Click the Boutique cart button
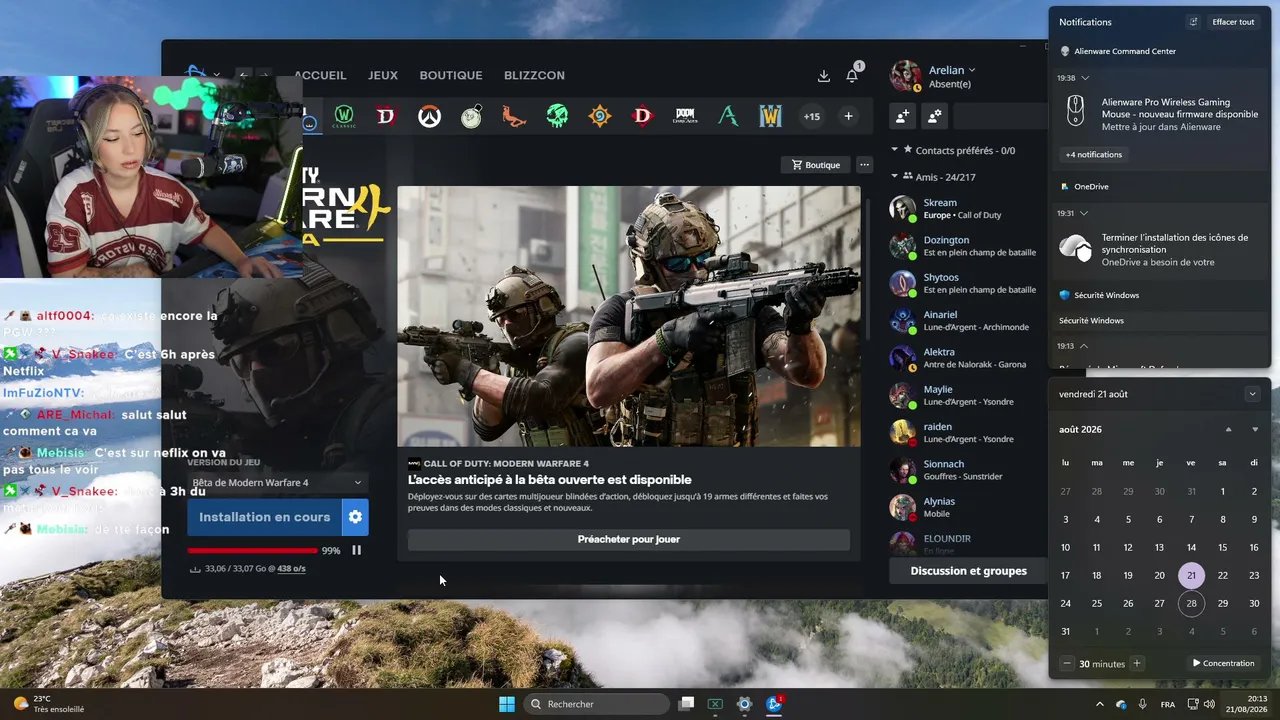The width and height of the screenshot is (1280, 720). 815,165
